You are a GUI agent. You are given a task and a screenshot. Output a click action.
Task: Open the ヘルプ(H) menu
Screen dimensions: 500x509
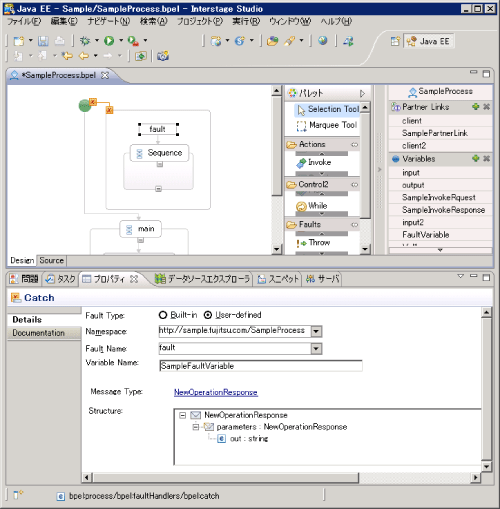(336, 22)
